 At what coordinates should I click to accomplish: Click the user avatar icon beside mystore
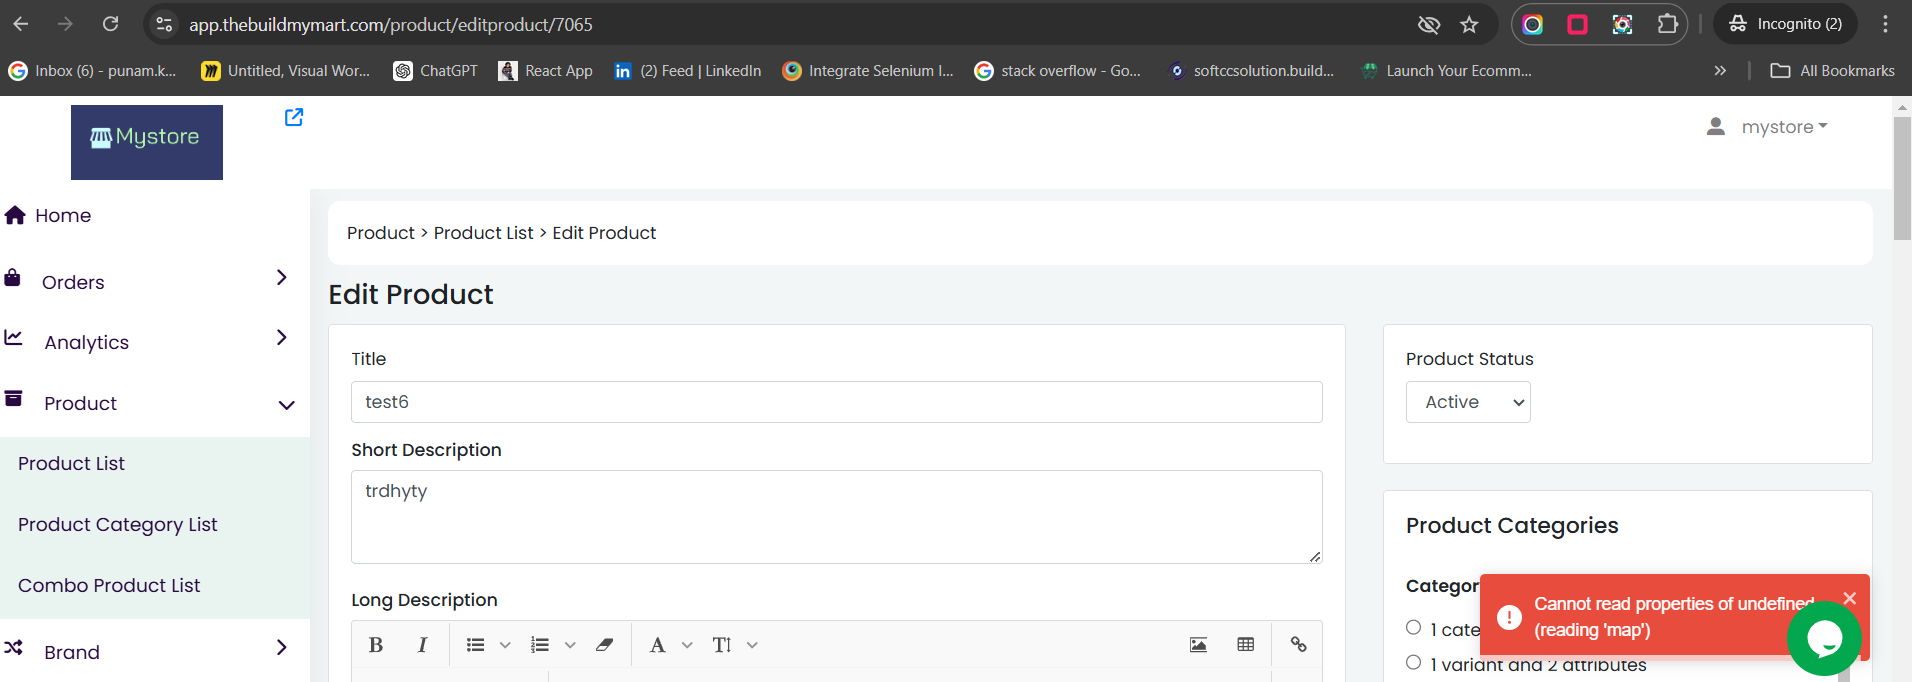point(1716,127)
